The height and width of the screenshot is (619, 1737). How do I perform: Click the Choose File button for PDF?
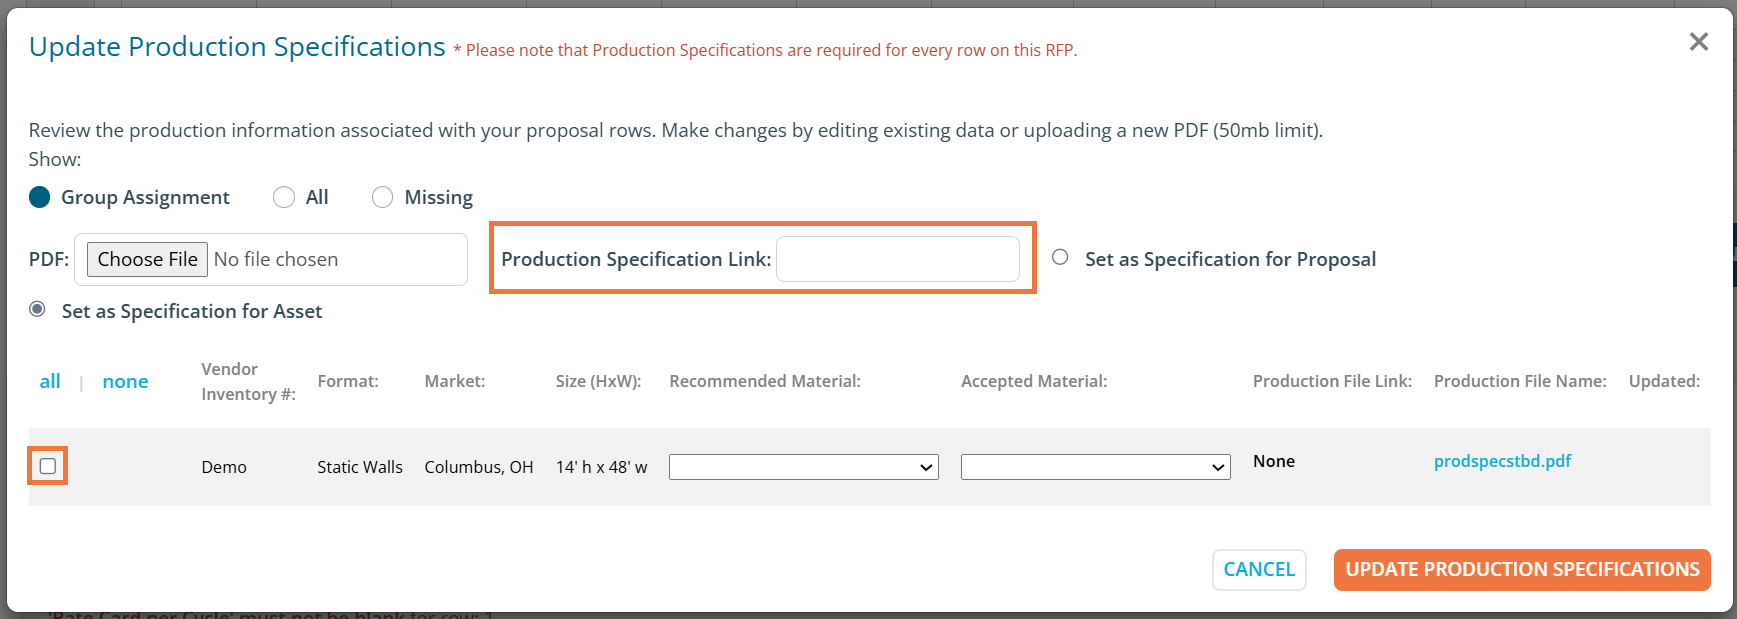click(147, 259)
